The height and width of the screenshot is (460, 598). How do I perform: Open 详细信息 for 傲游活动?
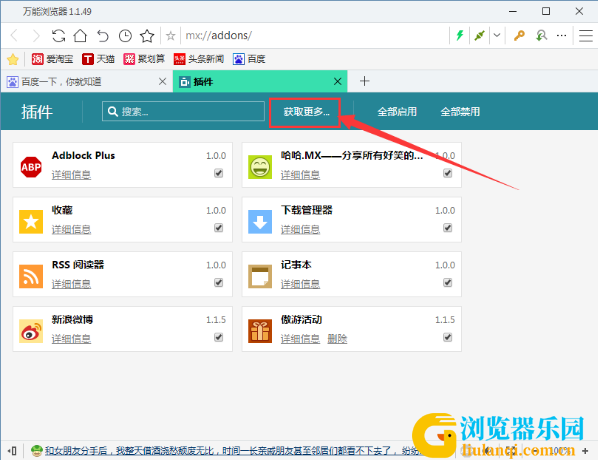[301, 339]
